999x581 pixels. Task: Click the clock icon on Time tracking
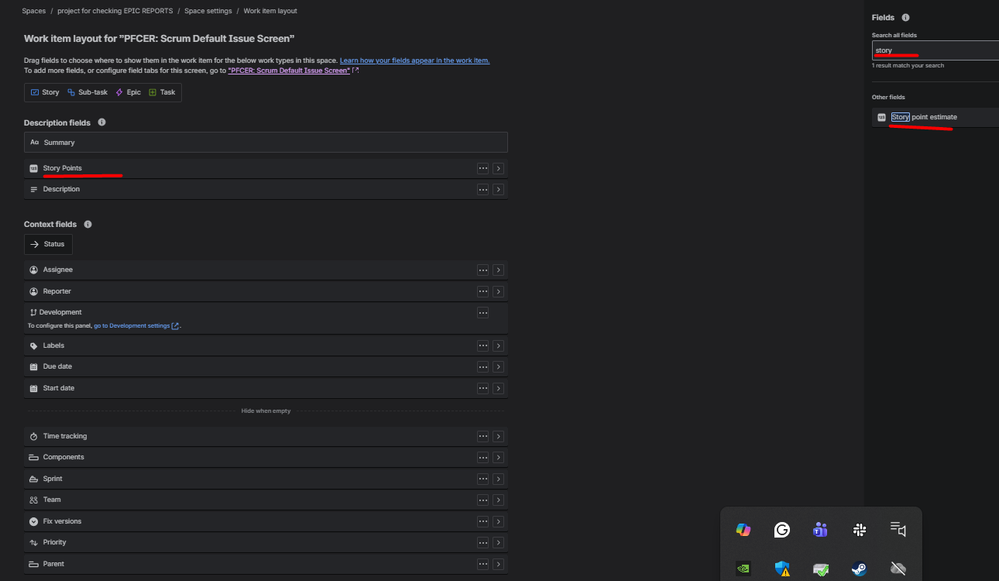[x=34, y=435]
